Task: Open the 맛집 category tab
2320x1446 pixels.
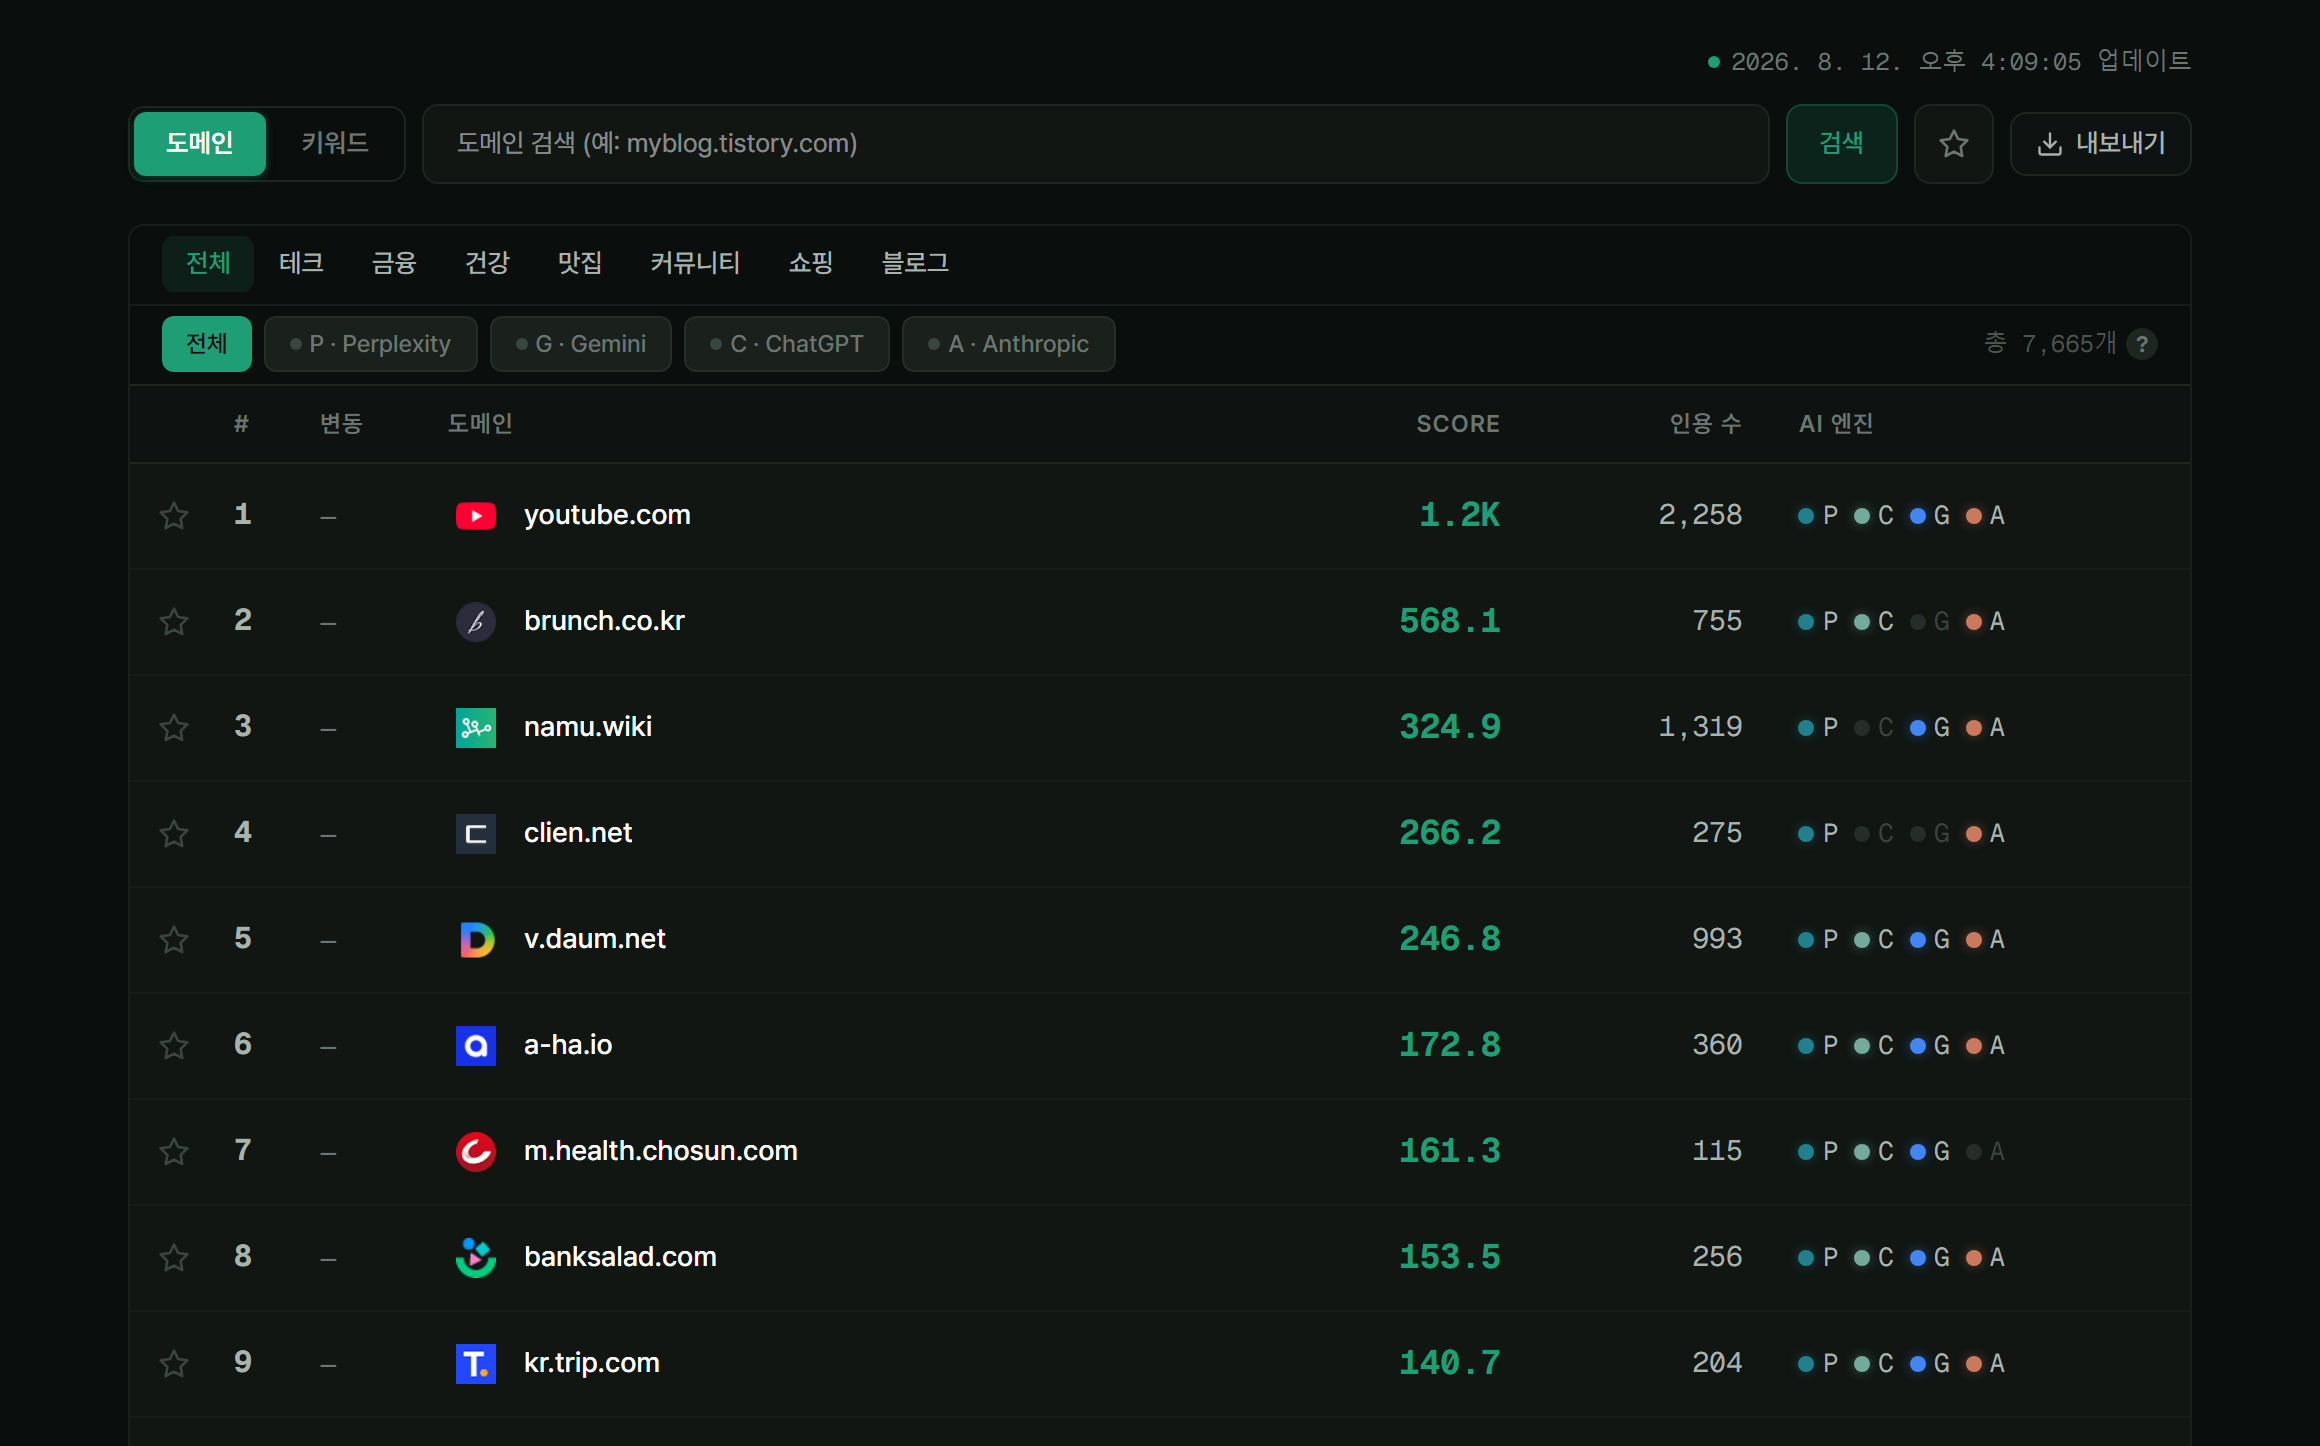Action: click(x=580, y=263)
